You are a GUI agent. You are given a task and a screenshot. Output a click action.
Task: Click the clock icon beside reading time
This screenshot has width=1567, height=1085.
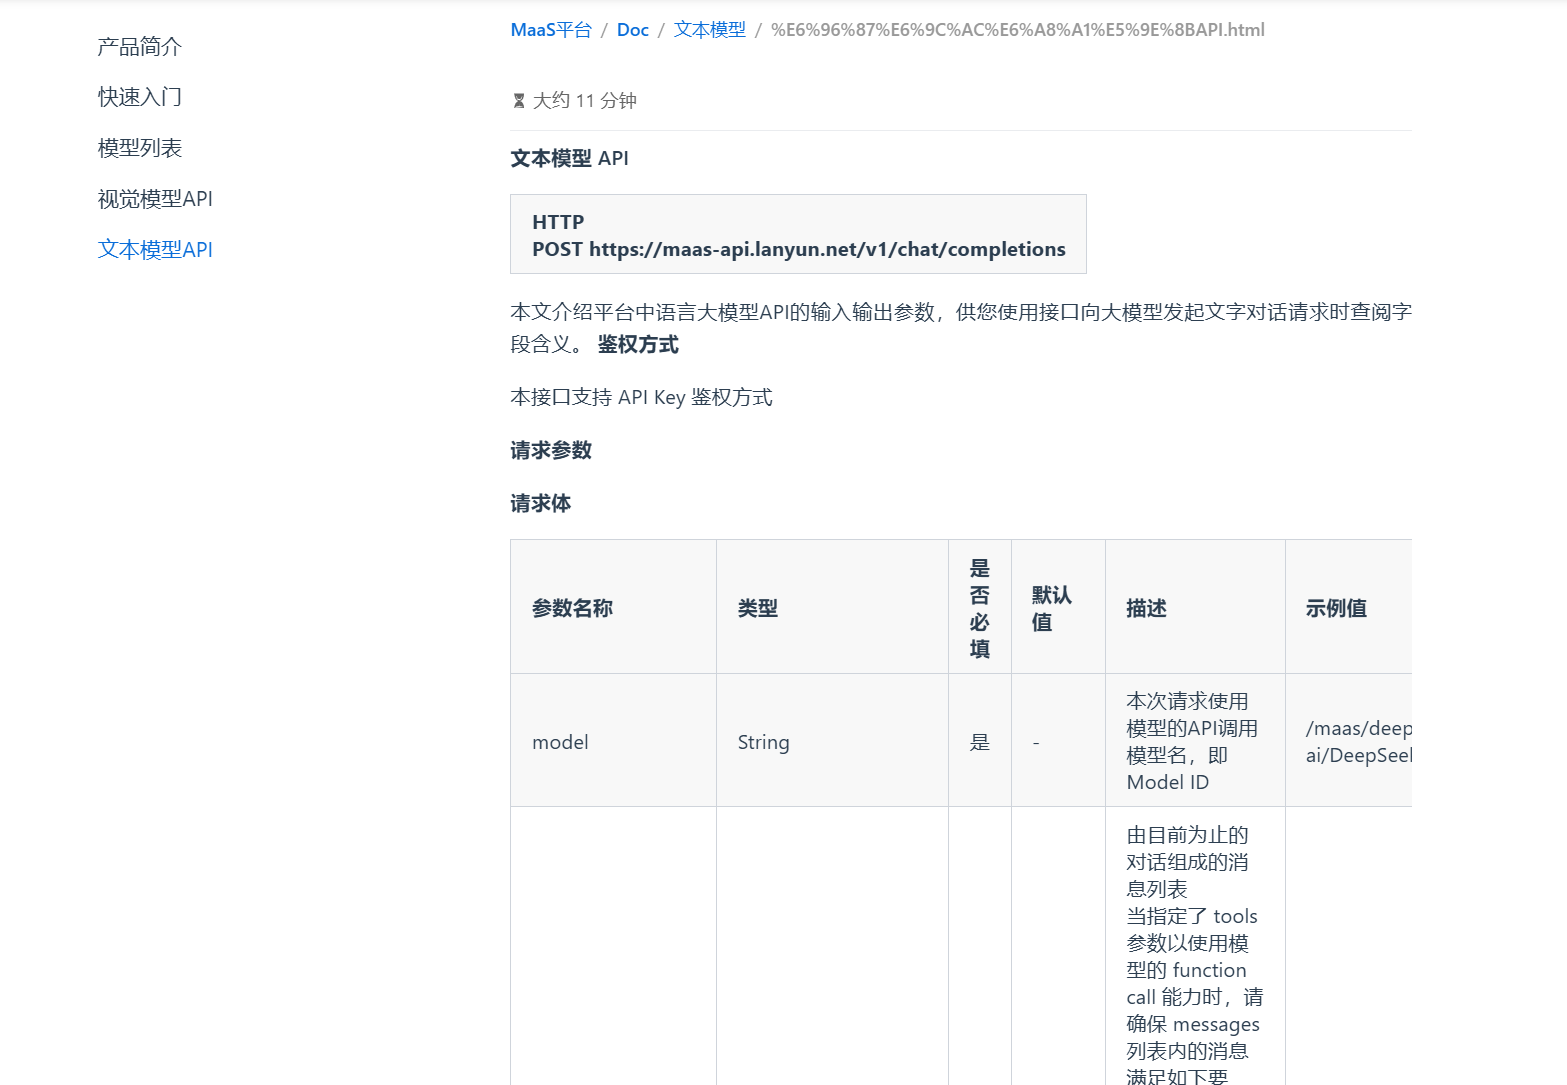click(518, 100)
